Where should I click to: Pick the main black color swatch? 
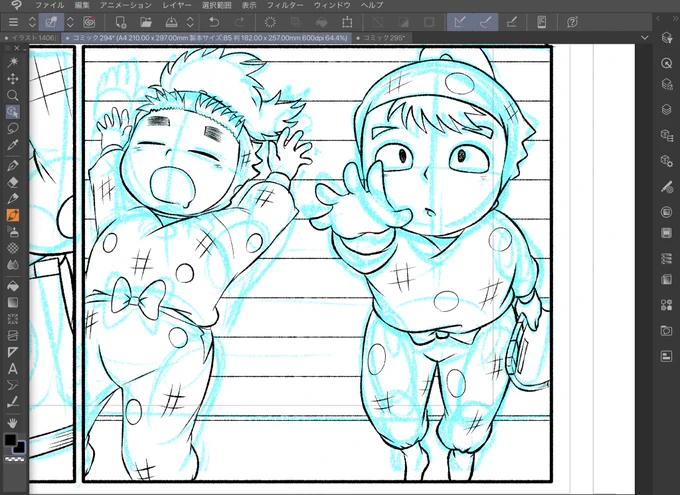click(10, 440)
